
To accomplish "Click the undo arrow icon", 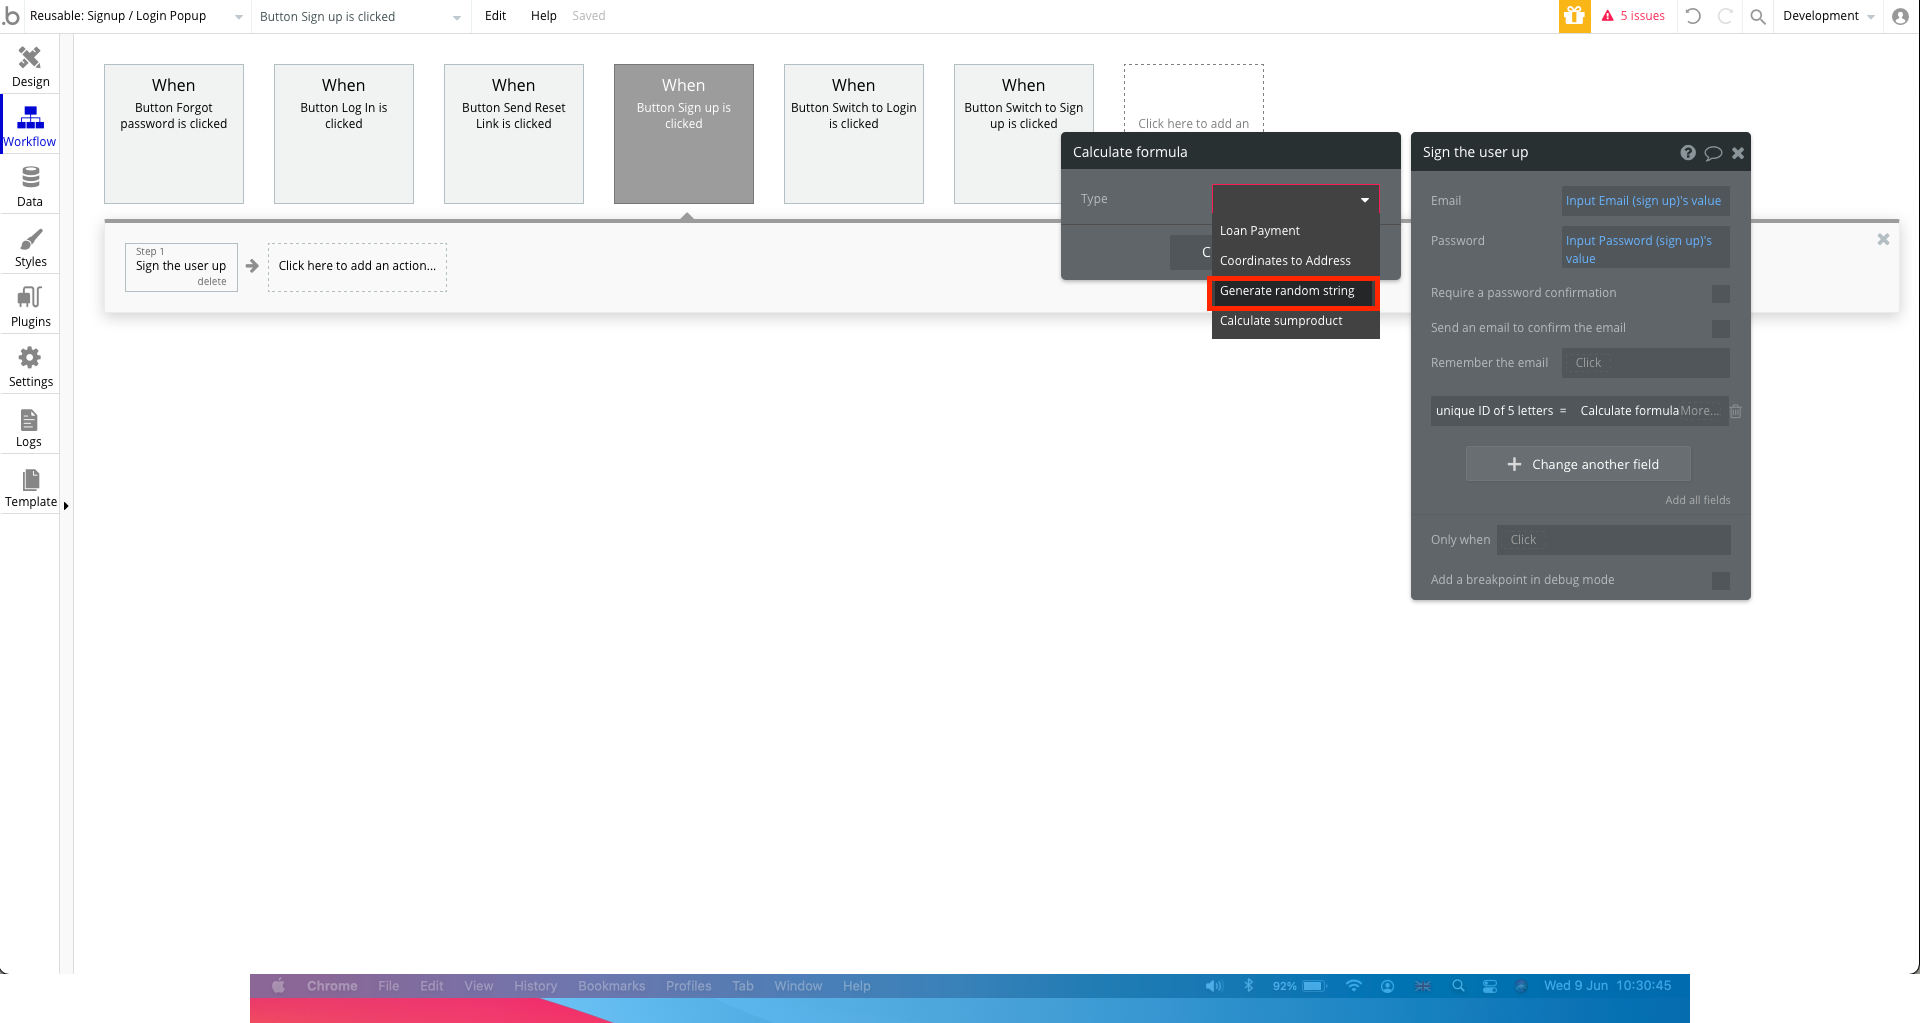I will click(1693, 16).
